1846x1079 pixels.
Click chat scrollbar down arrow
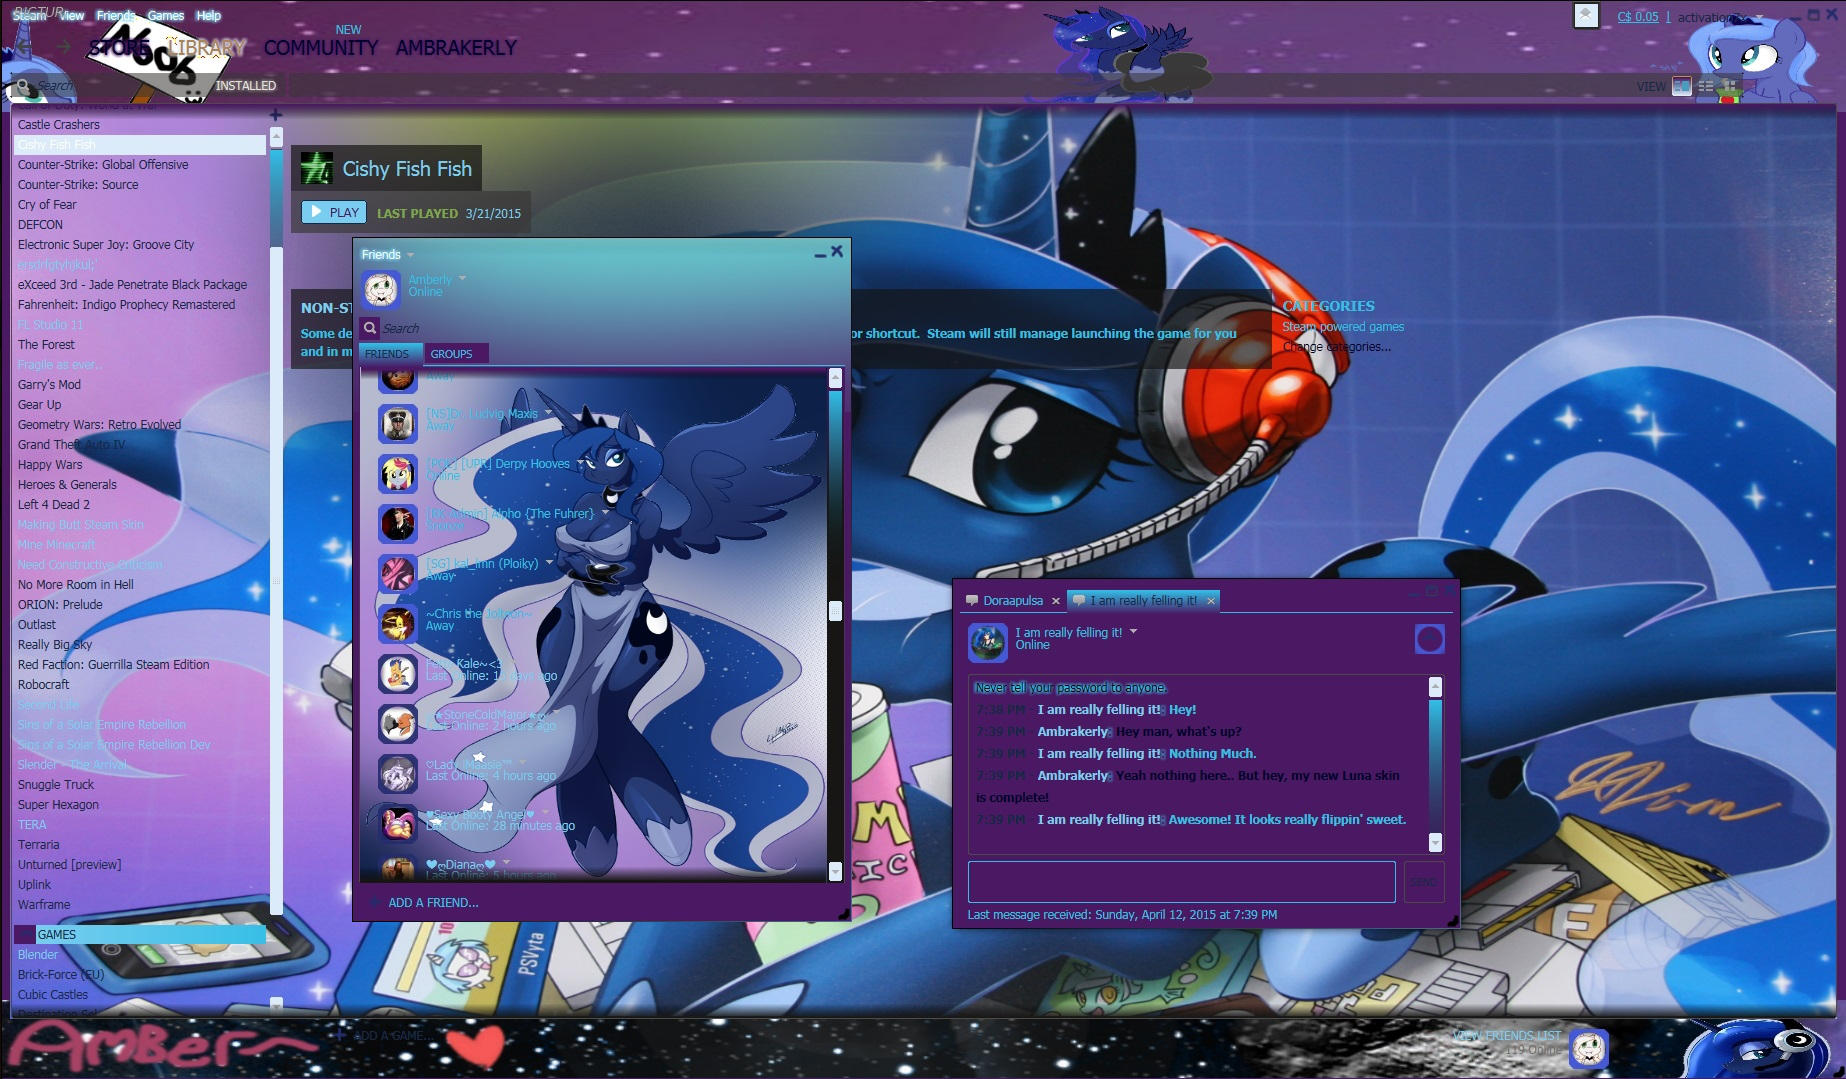[x=1435, y=842]
